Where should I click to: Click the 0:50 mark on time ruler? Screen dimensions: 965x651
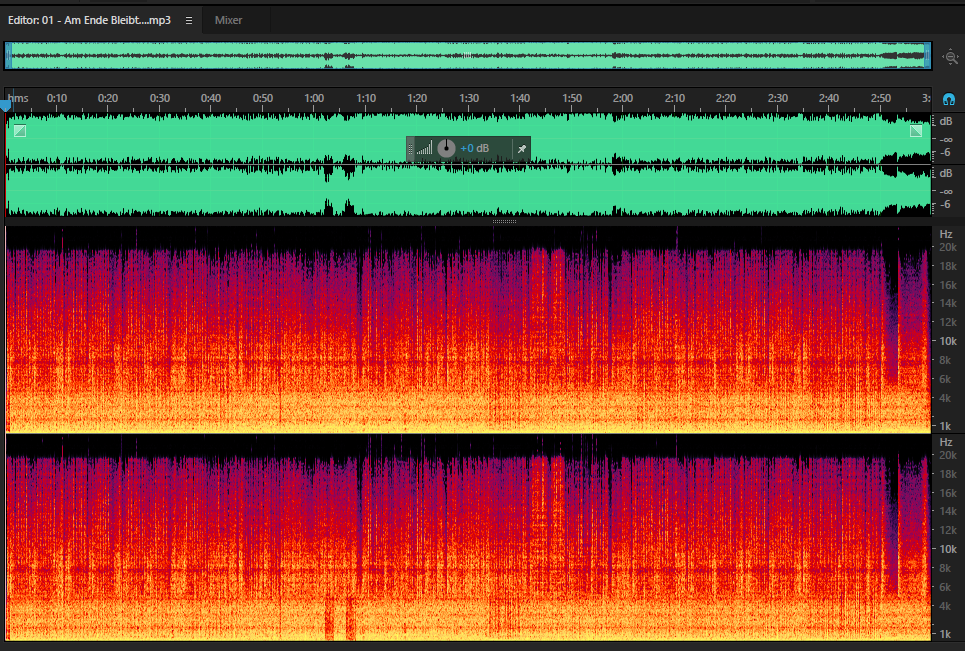point(263,98)
